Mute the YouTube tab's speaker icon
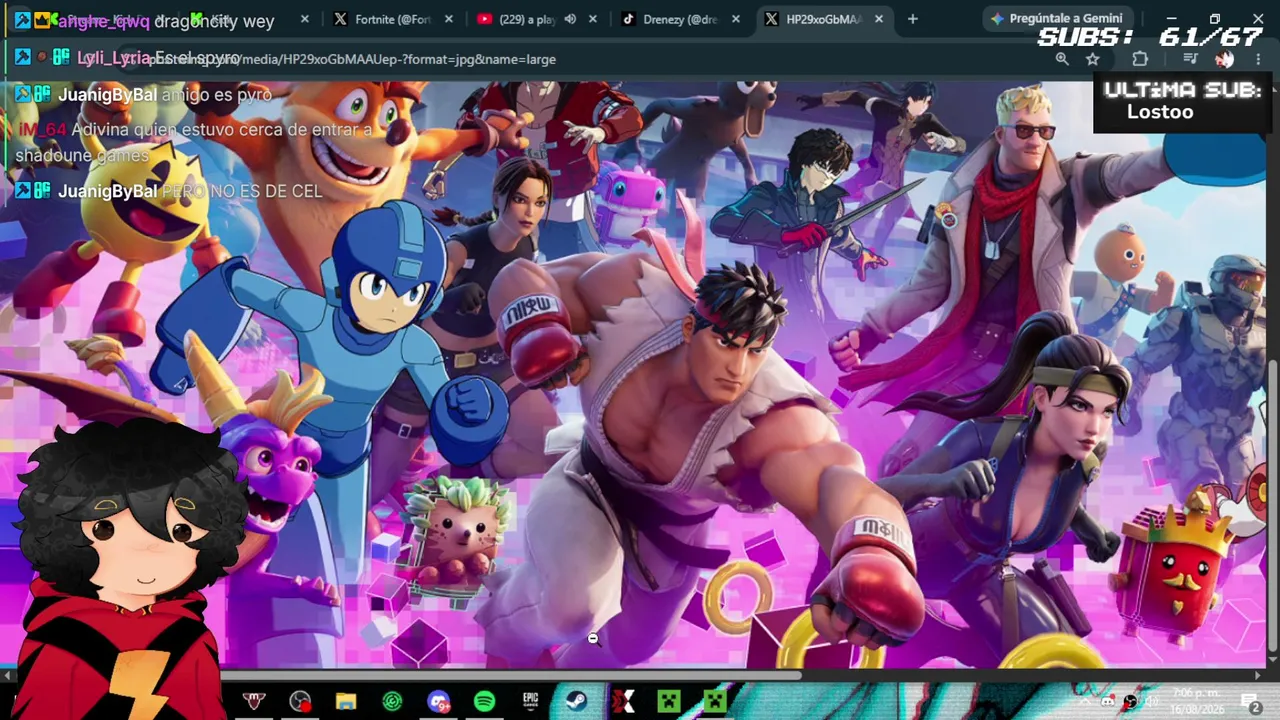 click(x=570, y=19)
